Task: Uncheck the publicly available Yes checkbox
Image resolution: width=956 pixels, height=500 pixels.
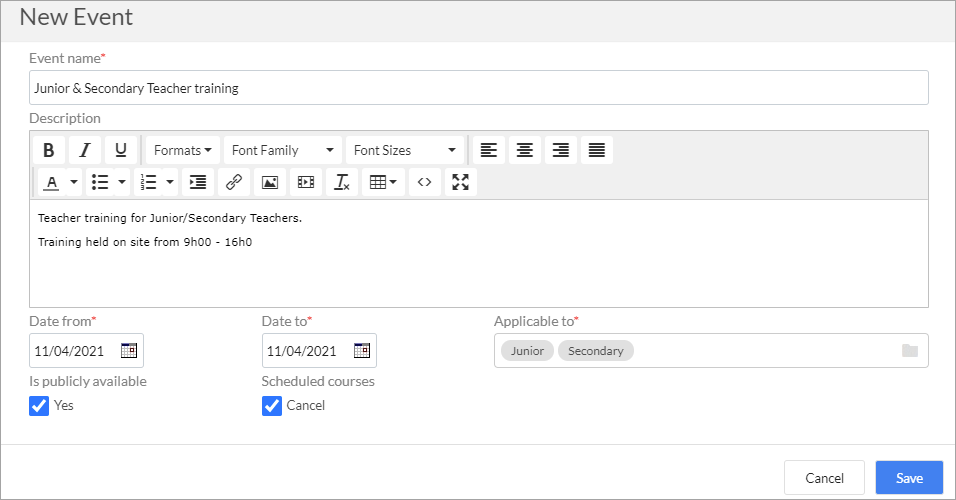Action: (39, 405)
